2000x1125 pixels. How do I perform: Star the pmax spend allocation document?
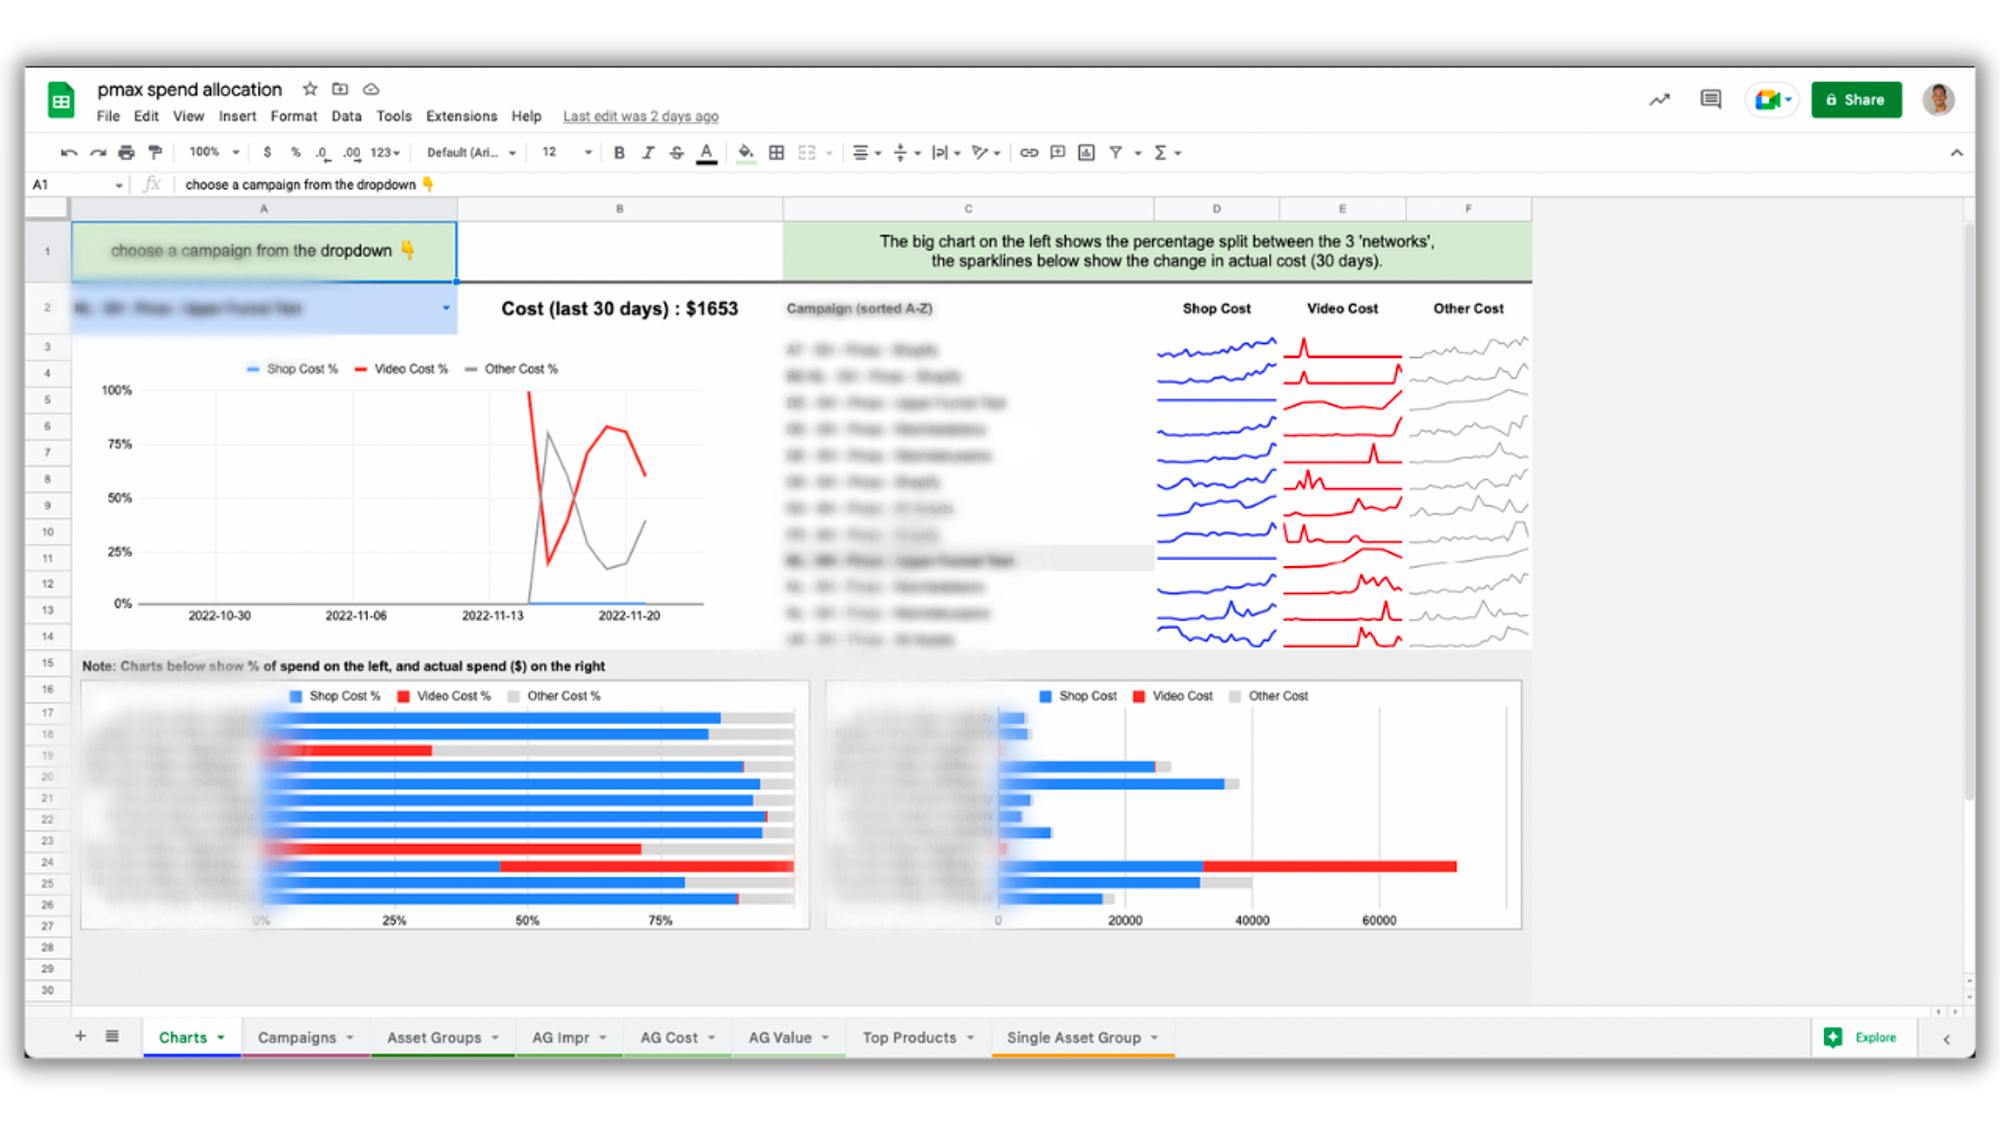point(310,89)
